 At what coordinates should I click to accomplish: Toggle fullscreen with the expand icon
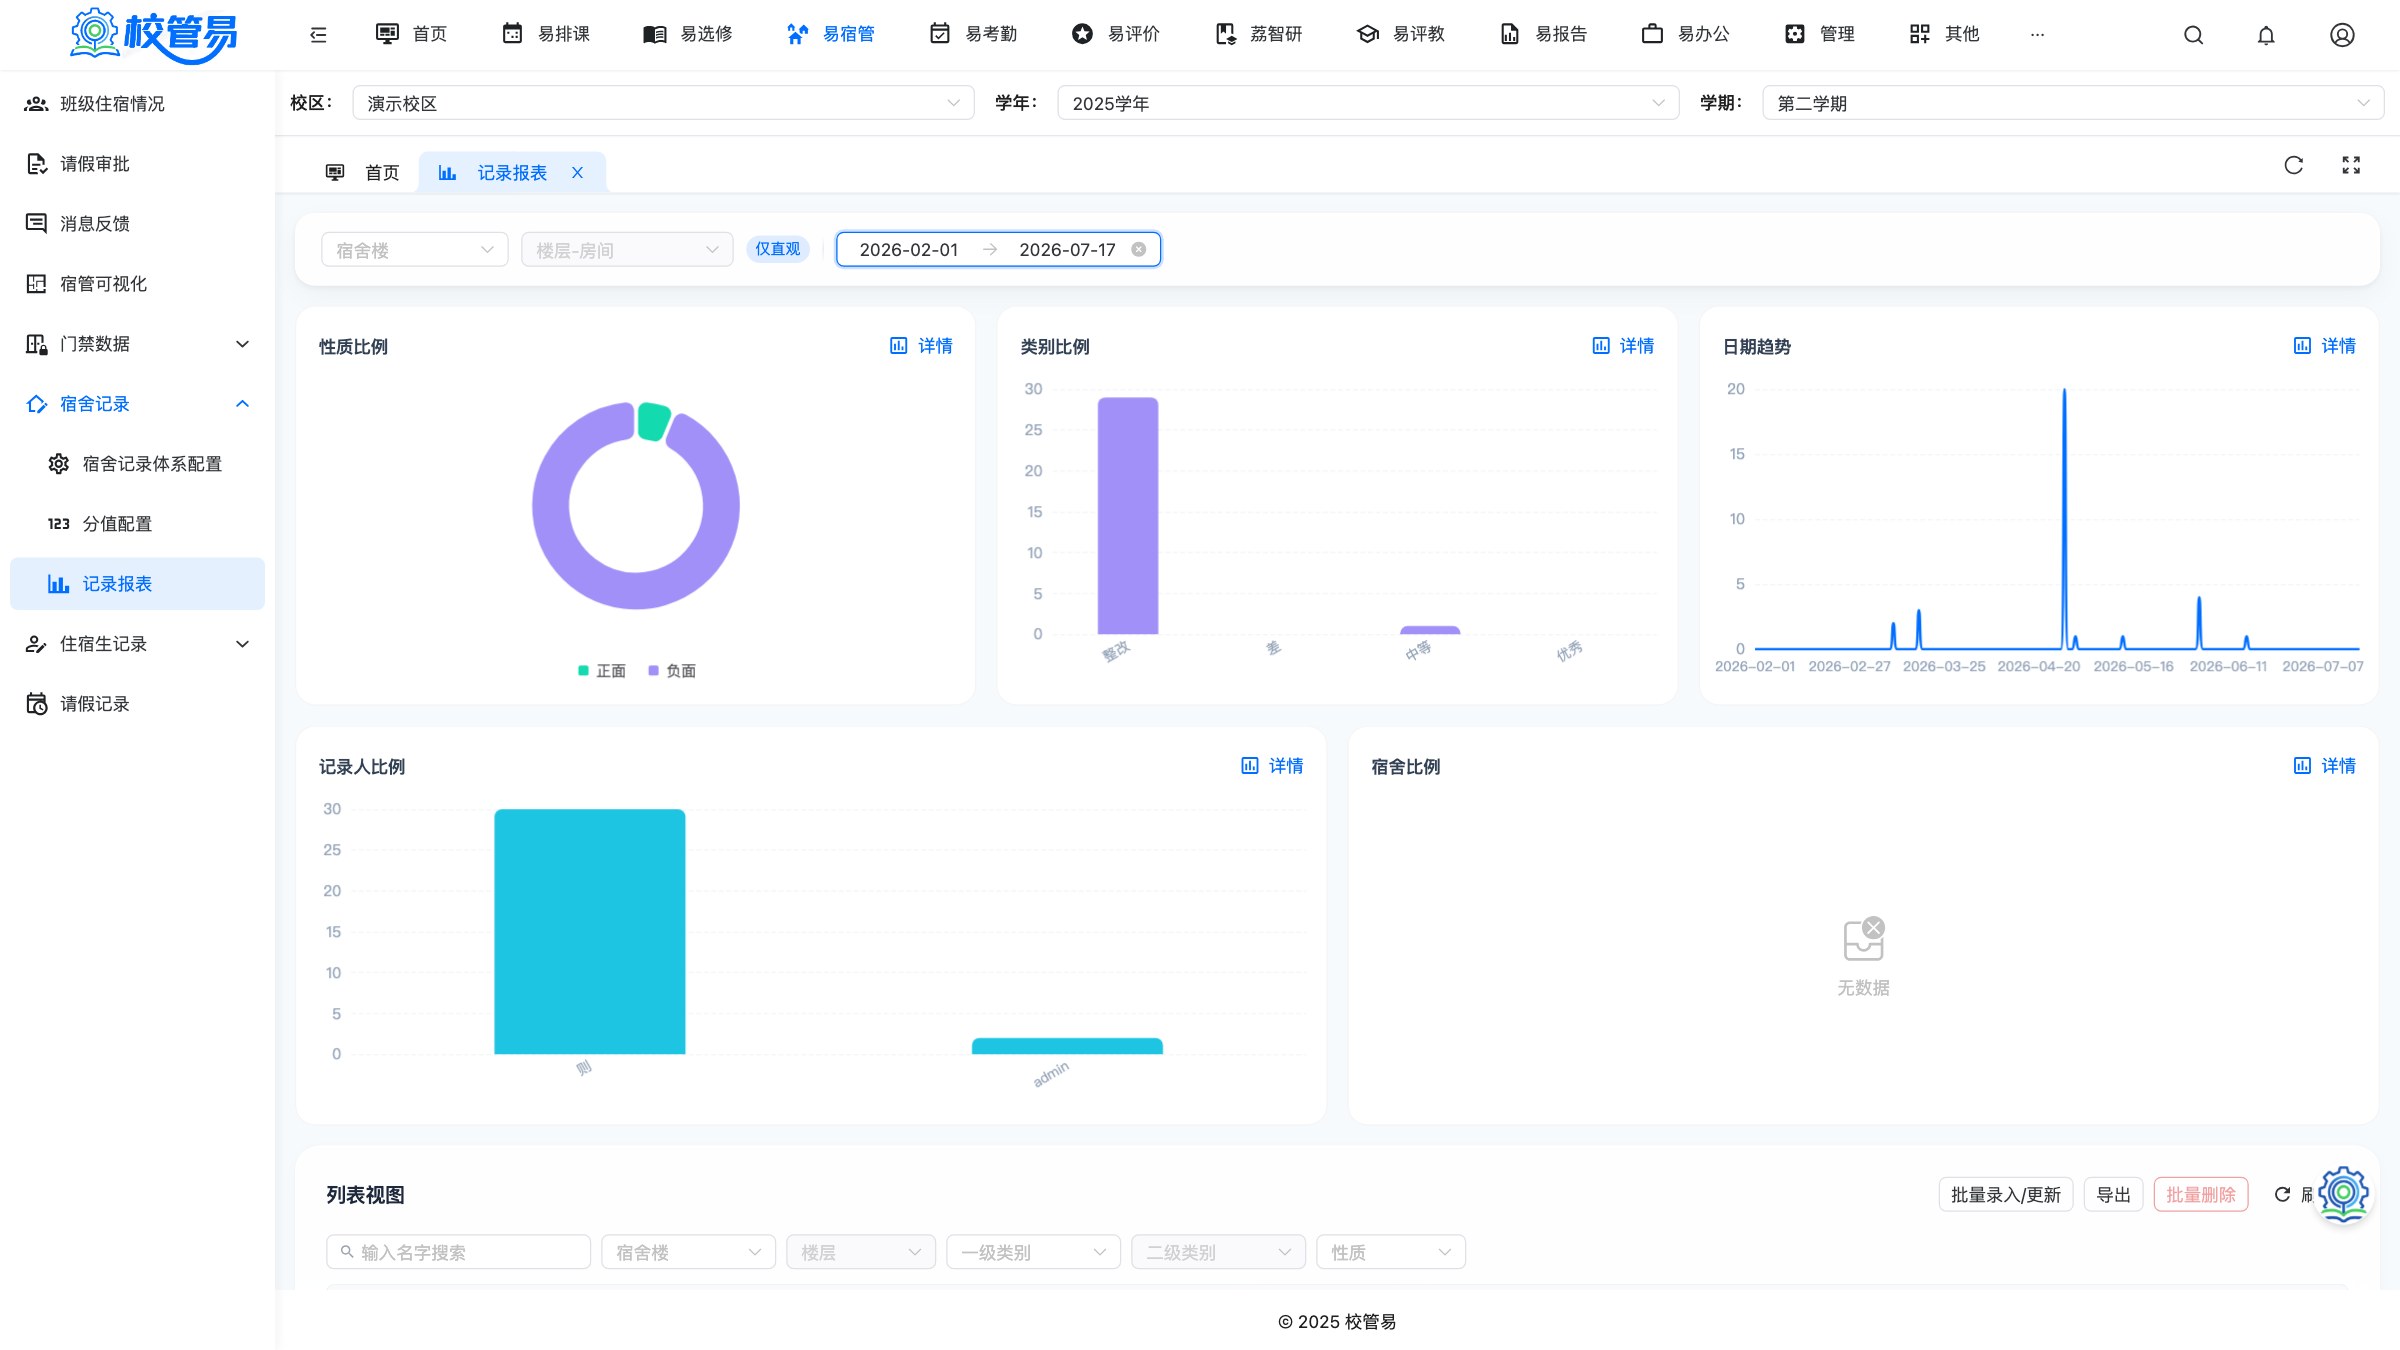(2351, 166)
